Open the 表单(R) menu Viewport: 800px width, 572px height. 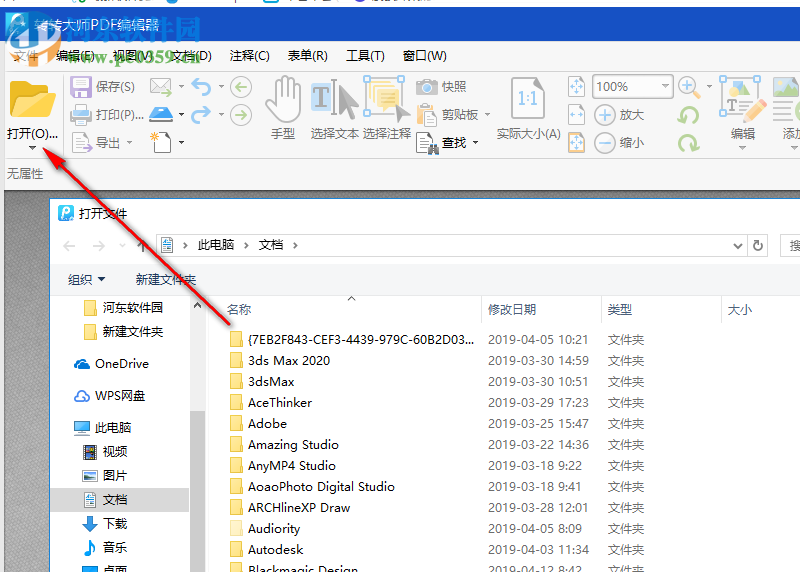308,56
